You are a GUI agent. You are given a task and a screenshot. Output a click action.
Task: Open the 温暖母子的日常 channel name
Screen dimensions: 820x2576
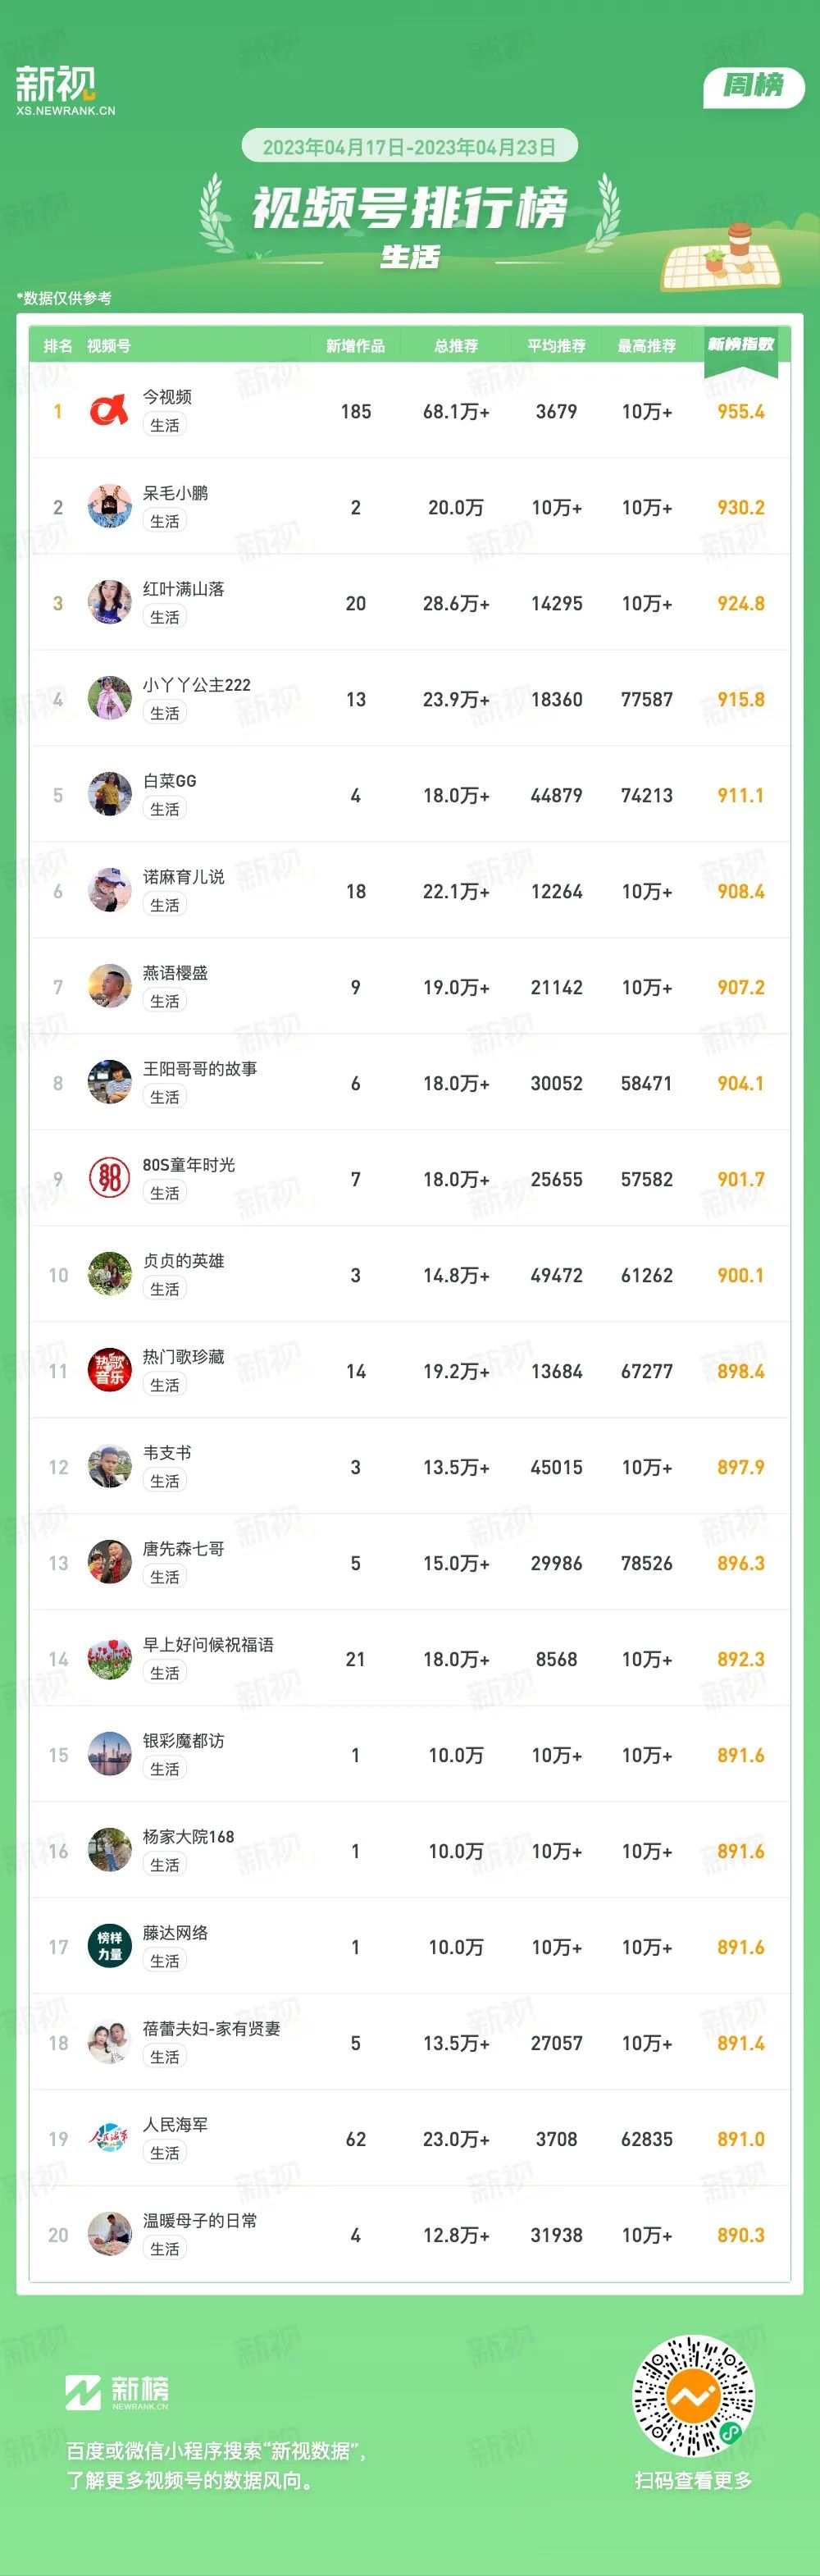[200, 2221]
